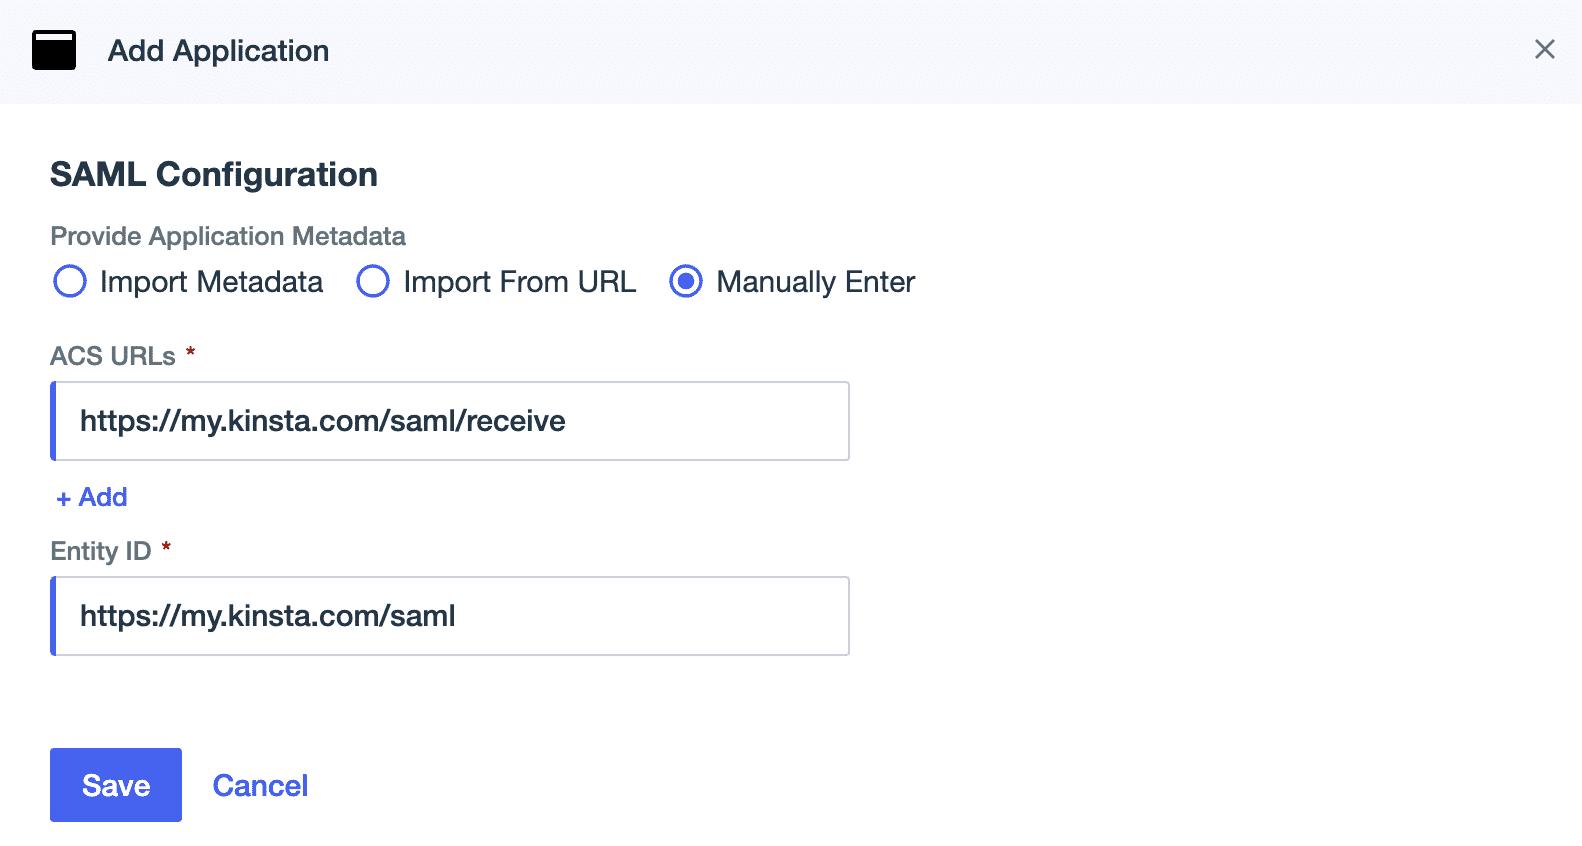
Task: Select the Import Metadata option
Action: click(70, 282)
